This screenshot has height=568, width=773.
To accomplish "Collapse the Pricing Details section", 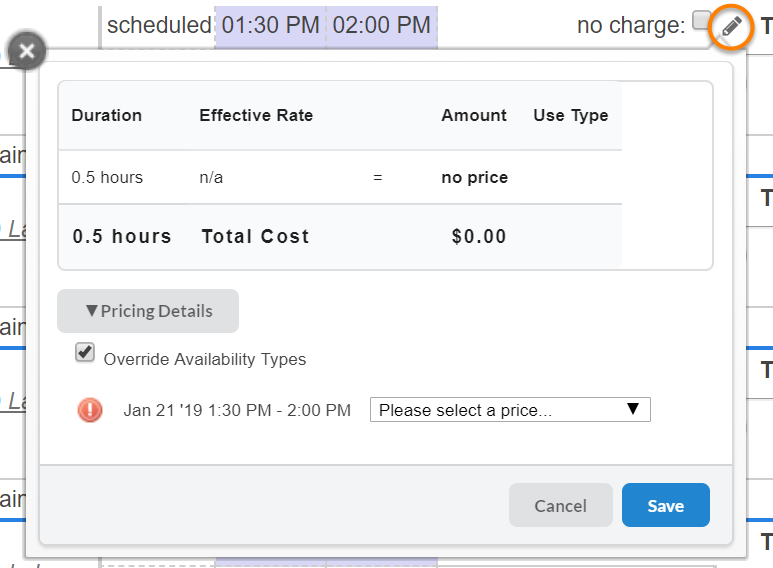I will (x=148, y=311).
